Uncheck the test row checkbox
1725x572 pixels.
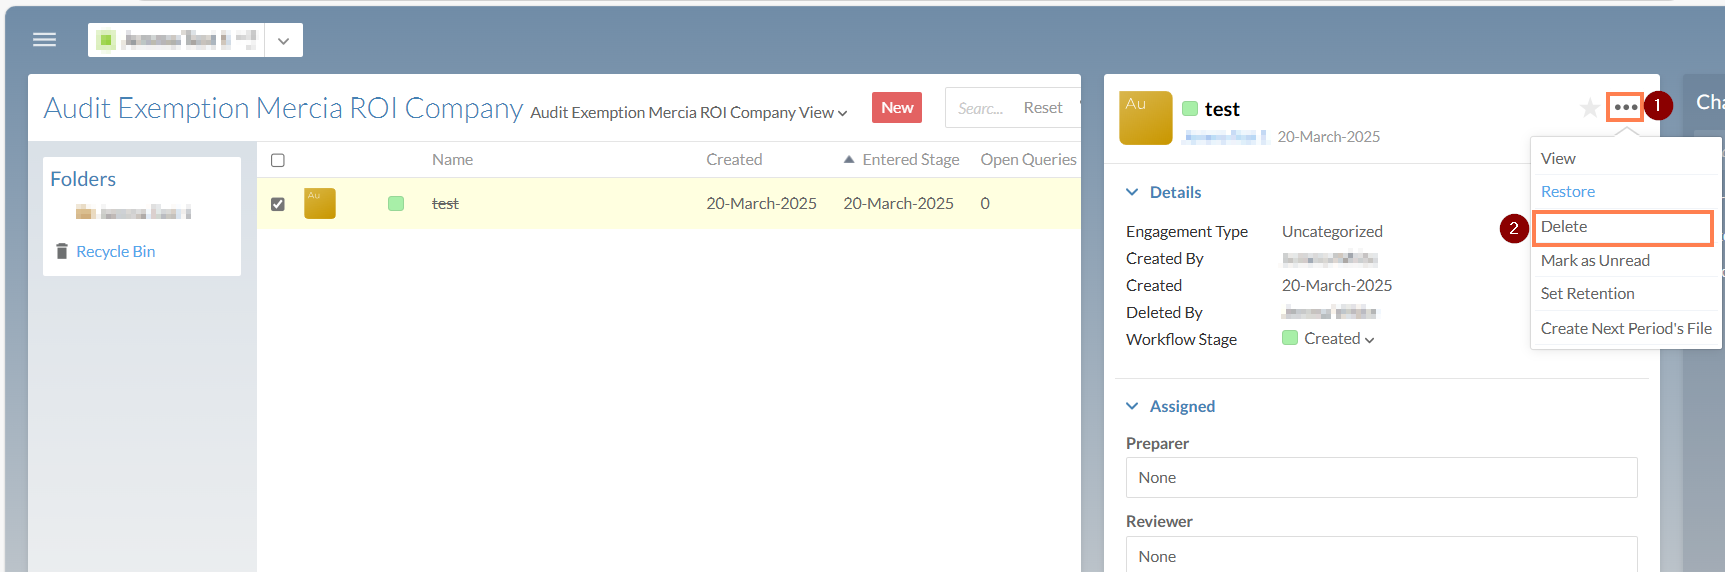(x=278, y=204)
